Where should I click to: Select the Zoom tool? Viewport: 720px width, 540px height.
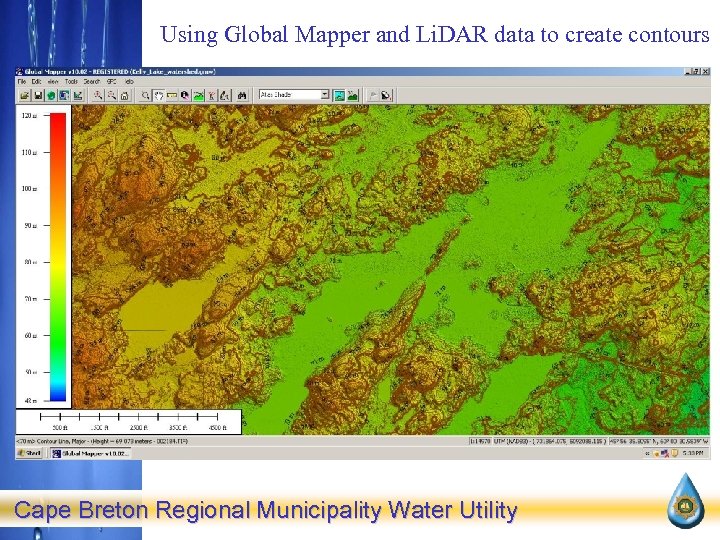pos(145,96)
